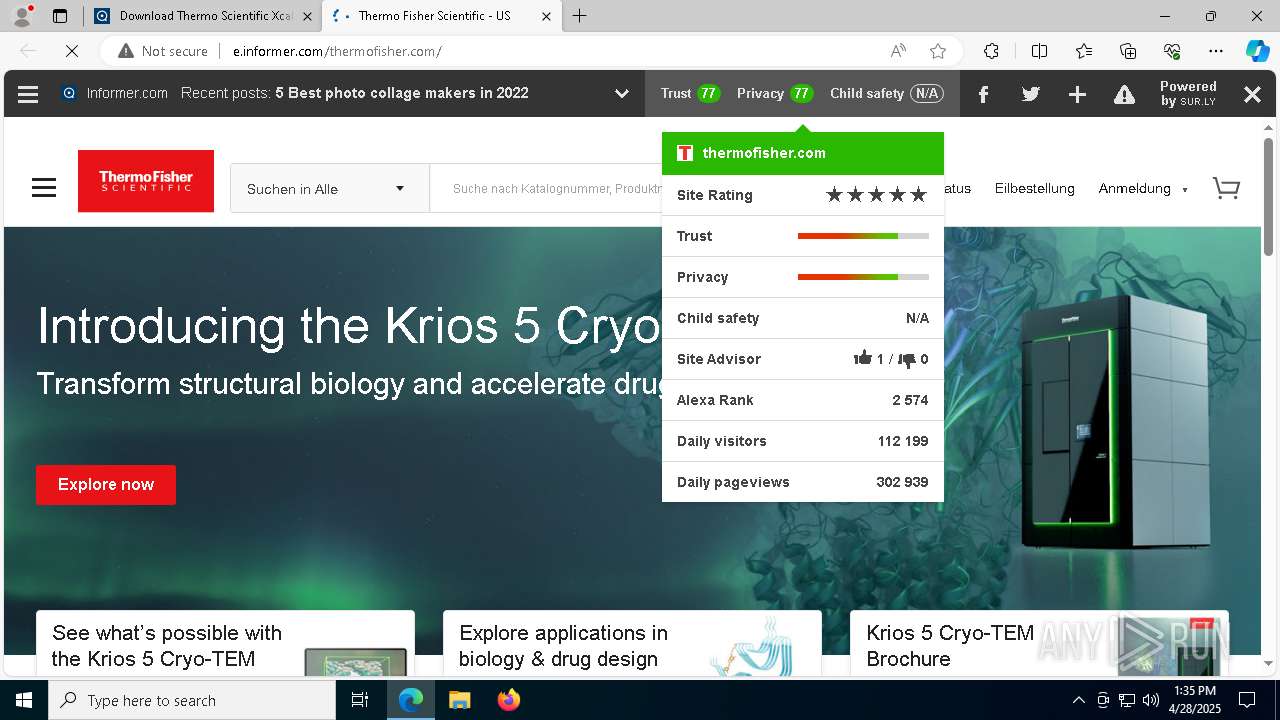The height and width of the screenshot is (720, 1280).
Task: Open Browser essentials icon
Action: 1172,51
